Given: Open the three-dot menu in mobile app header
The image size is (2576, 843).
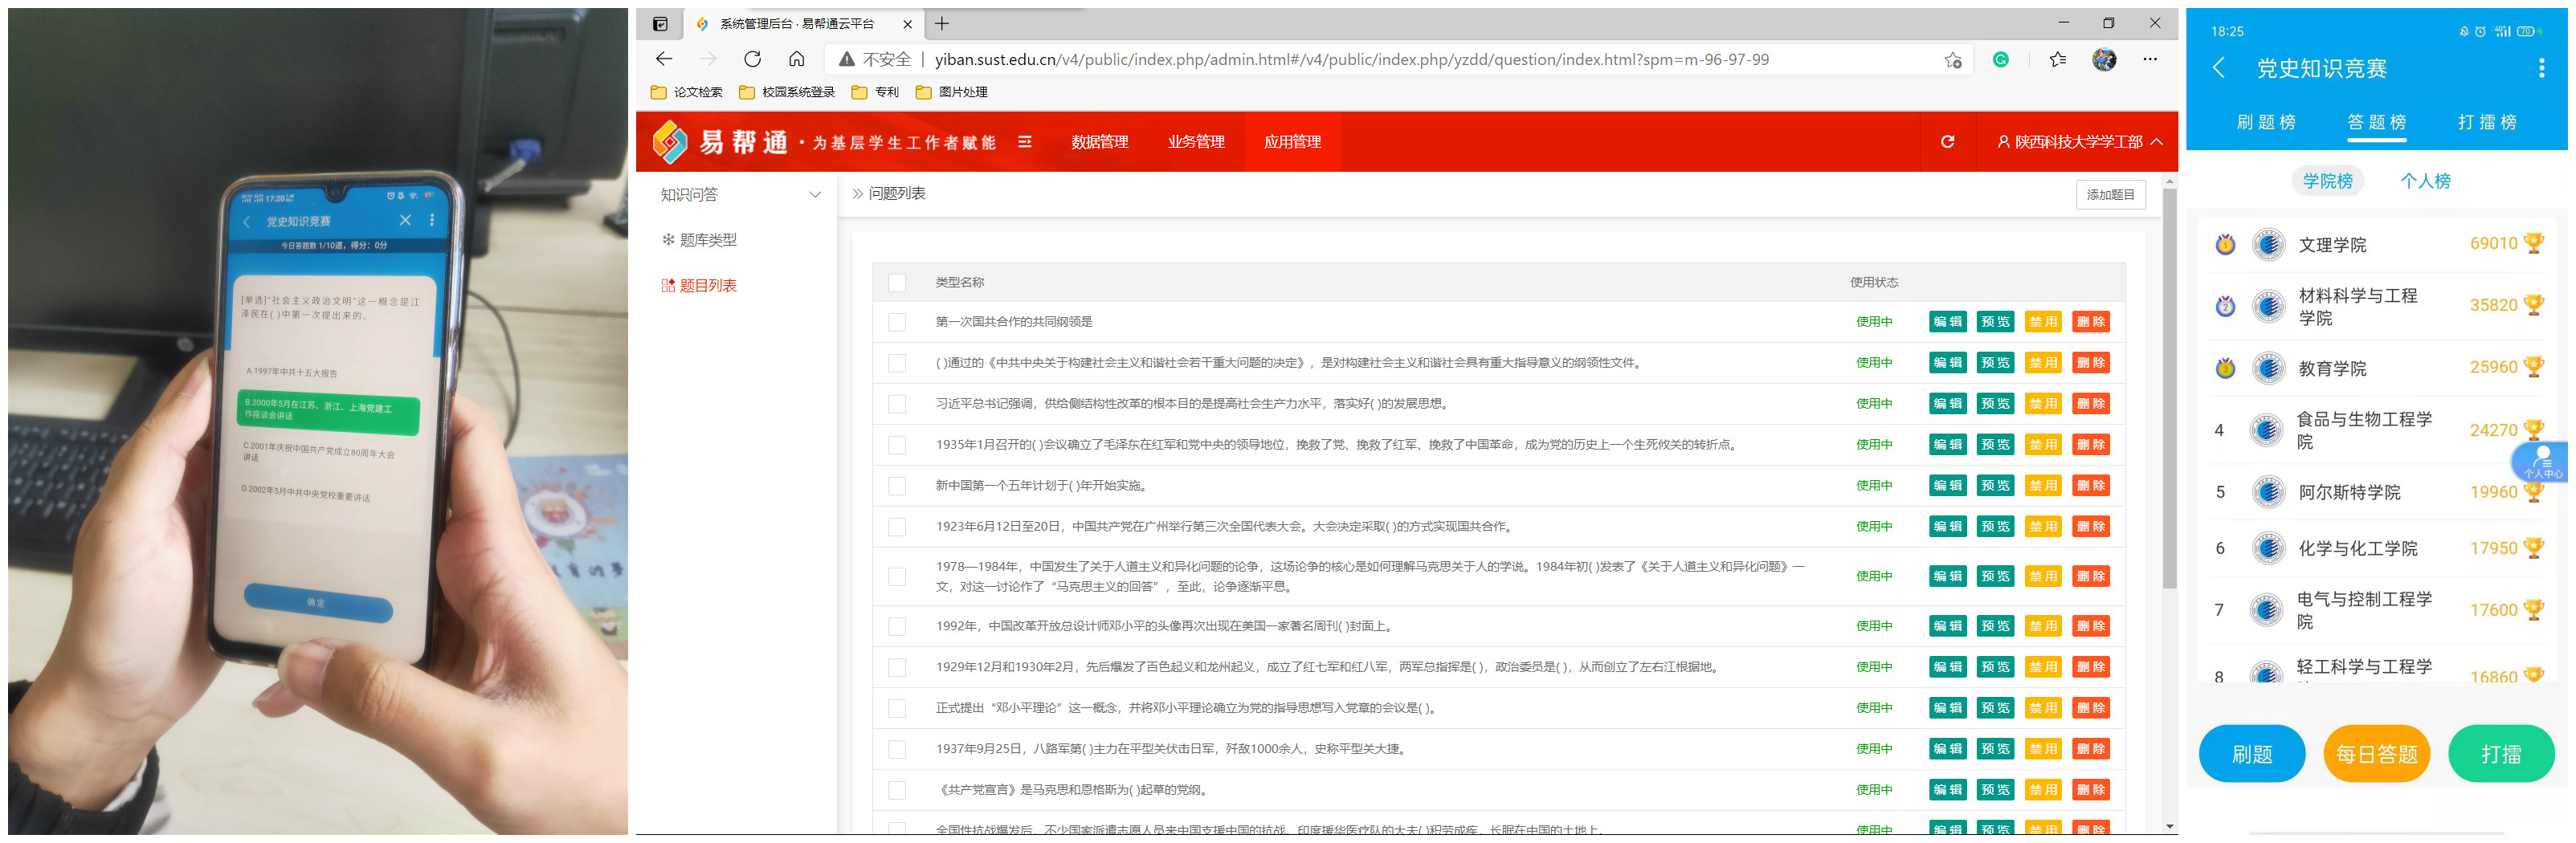Looking at the screenshot, I should pos(2541,68).
